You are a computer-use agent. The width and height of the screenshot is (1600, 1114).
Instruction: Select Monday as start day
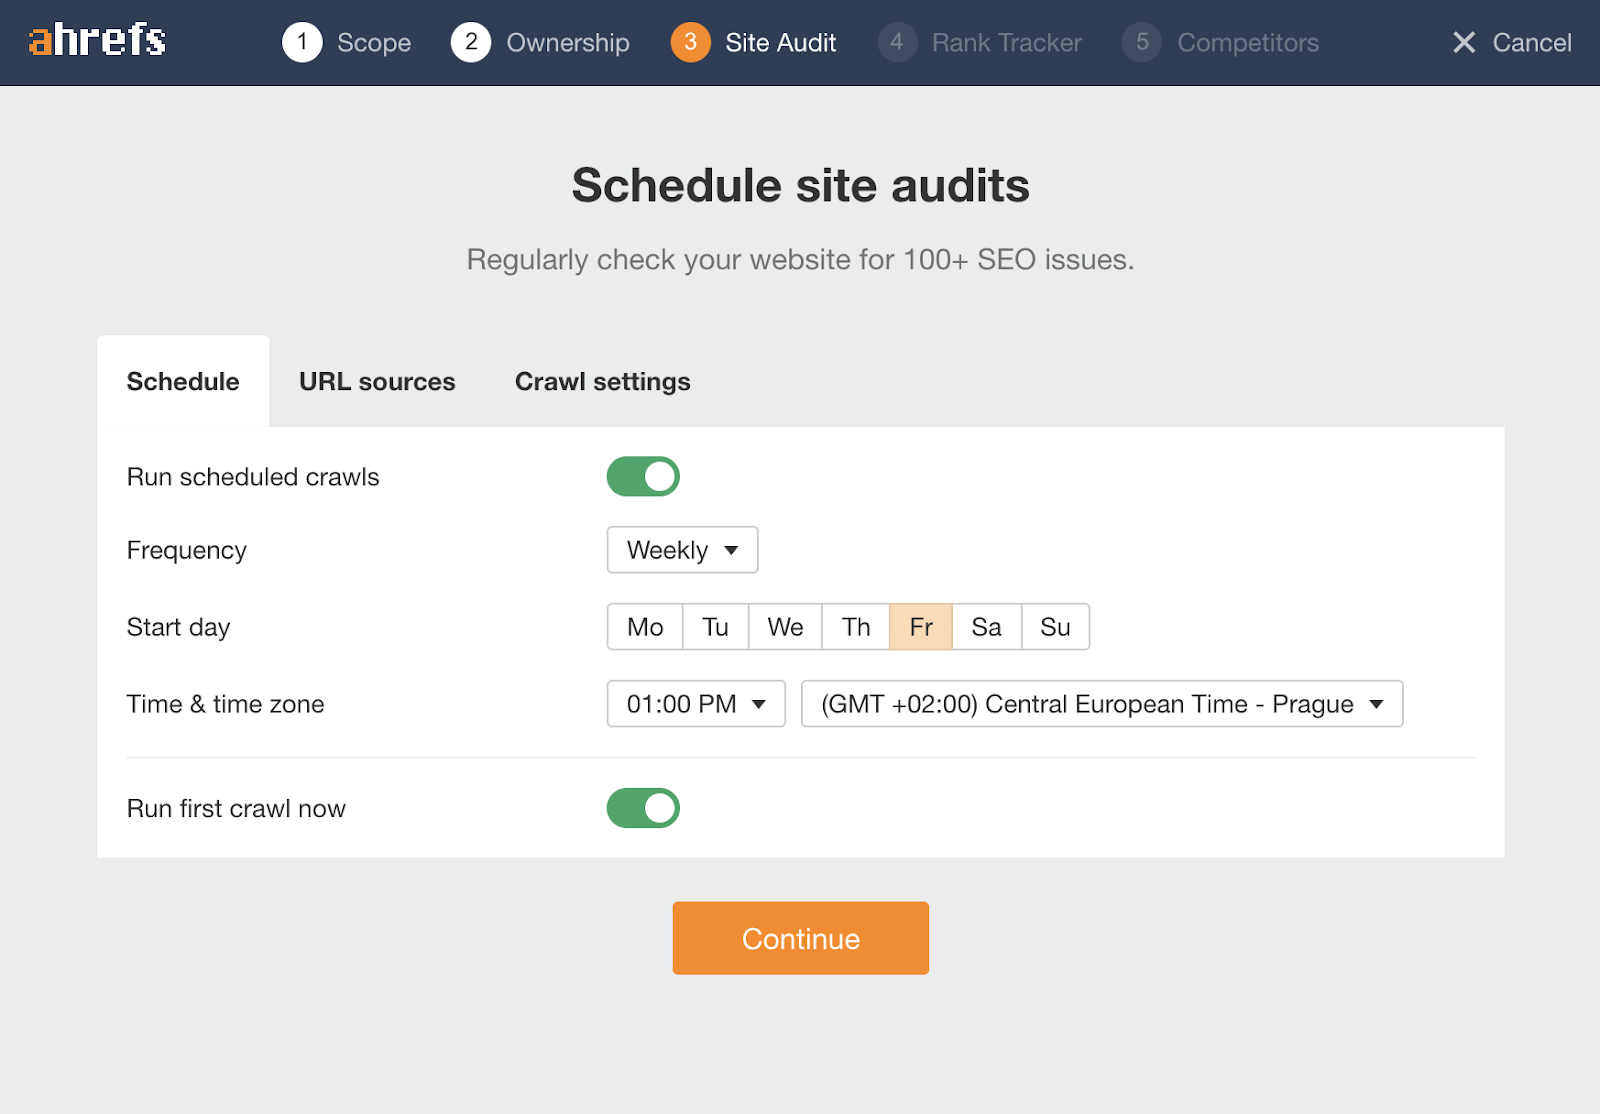click(645, 627)
